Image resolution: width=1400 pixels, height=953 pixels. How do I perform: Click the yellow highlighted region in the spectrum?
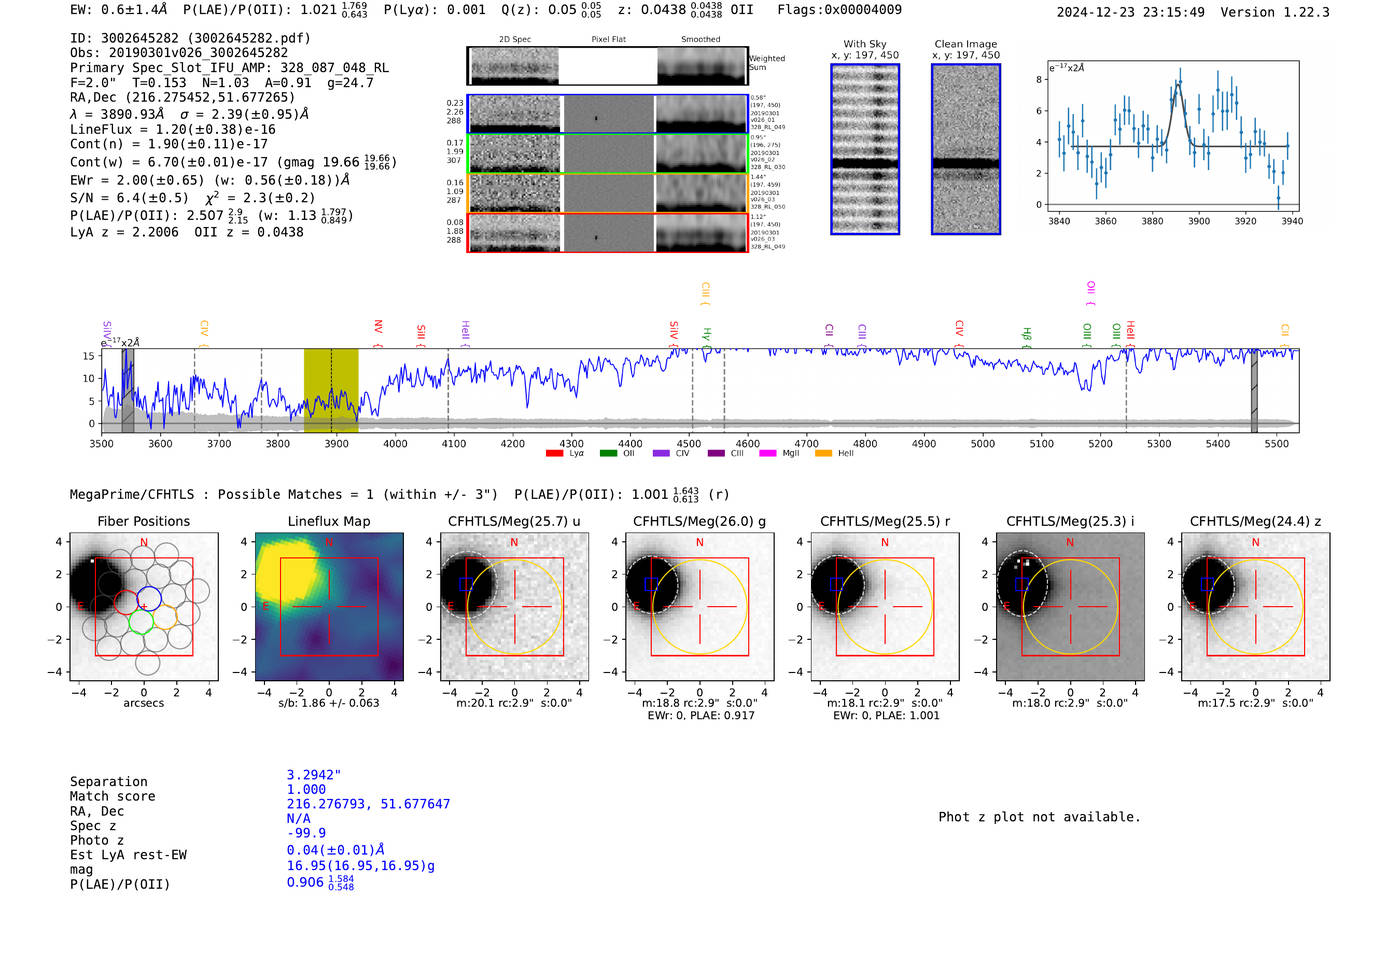331,391
